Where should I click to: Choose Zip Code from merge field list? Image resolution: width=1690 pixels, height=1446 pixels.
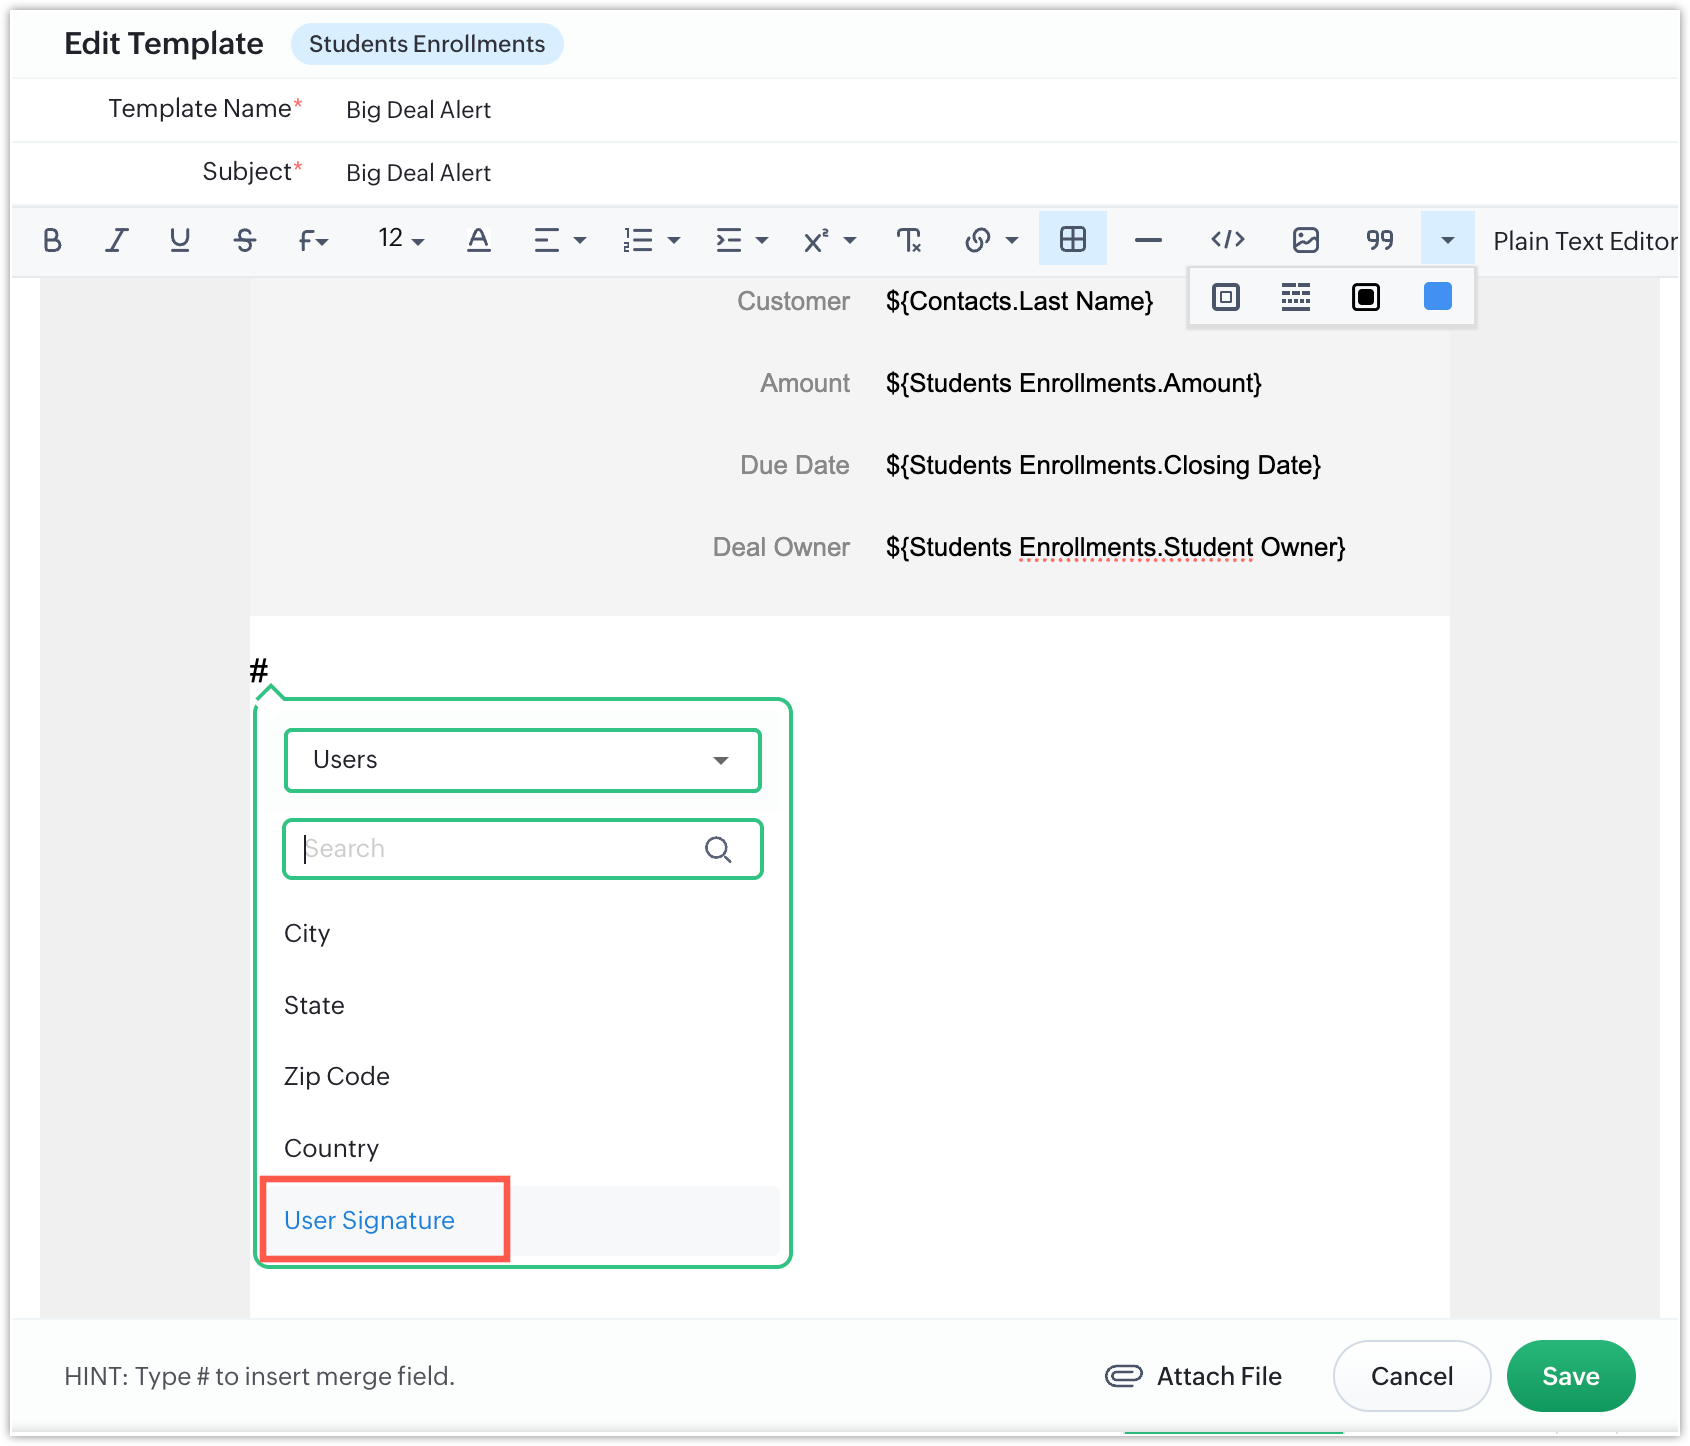(x=337, y=1076)
